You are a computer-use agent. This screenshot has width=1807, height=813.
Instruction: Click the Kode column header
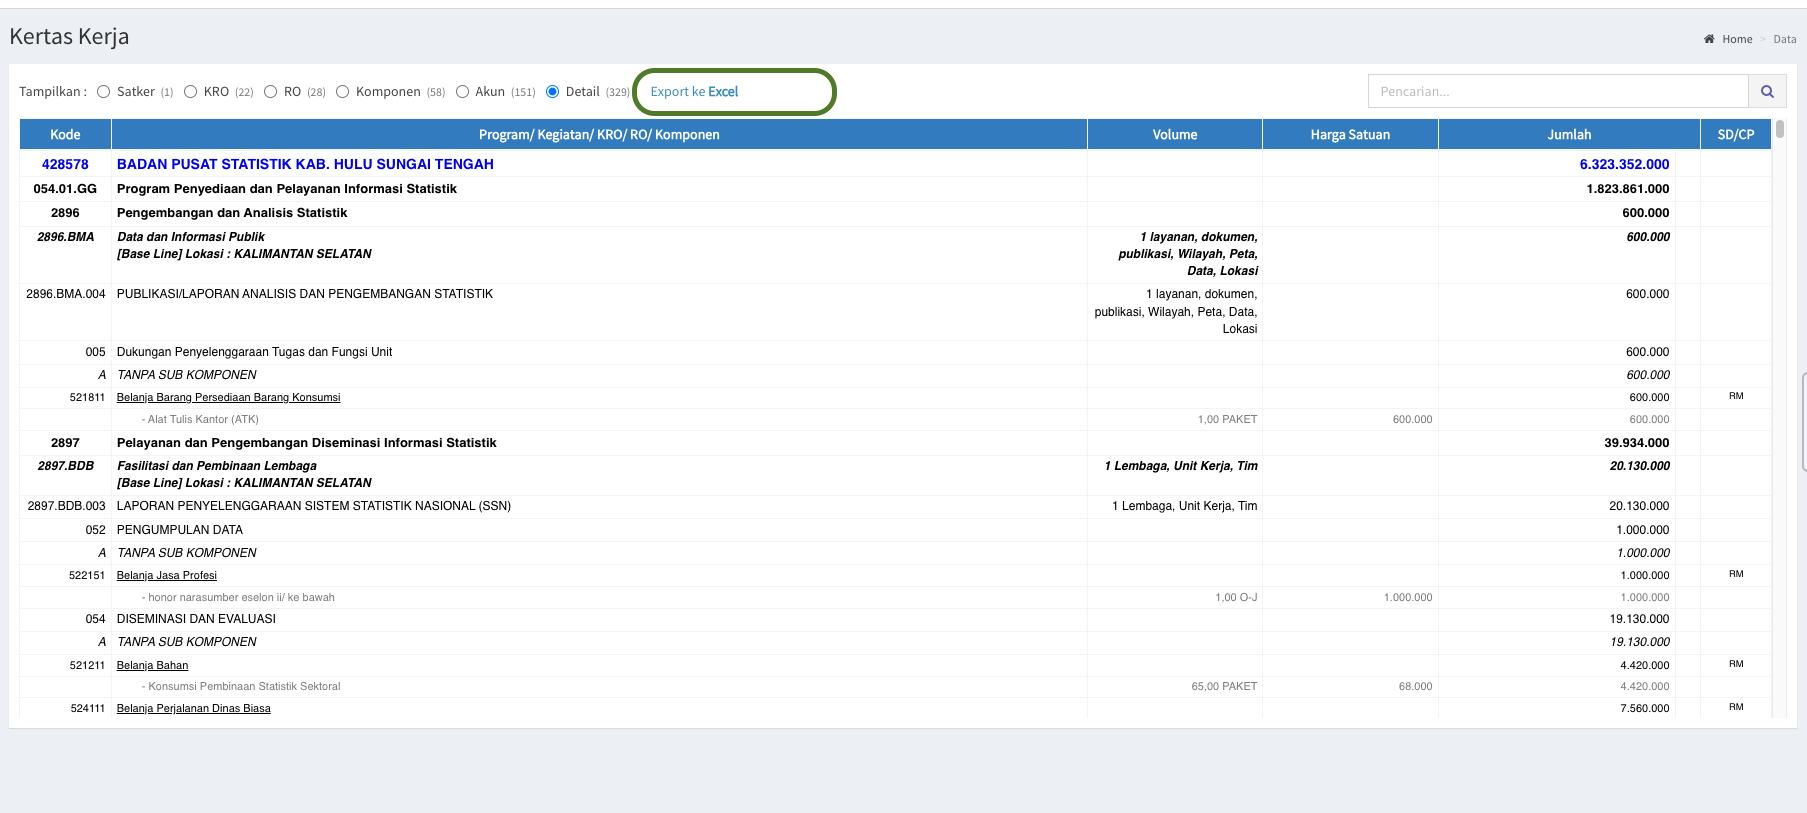coord(65,134)
